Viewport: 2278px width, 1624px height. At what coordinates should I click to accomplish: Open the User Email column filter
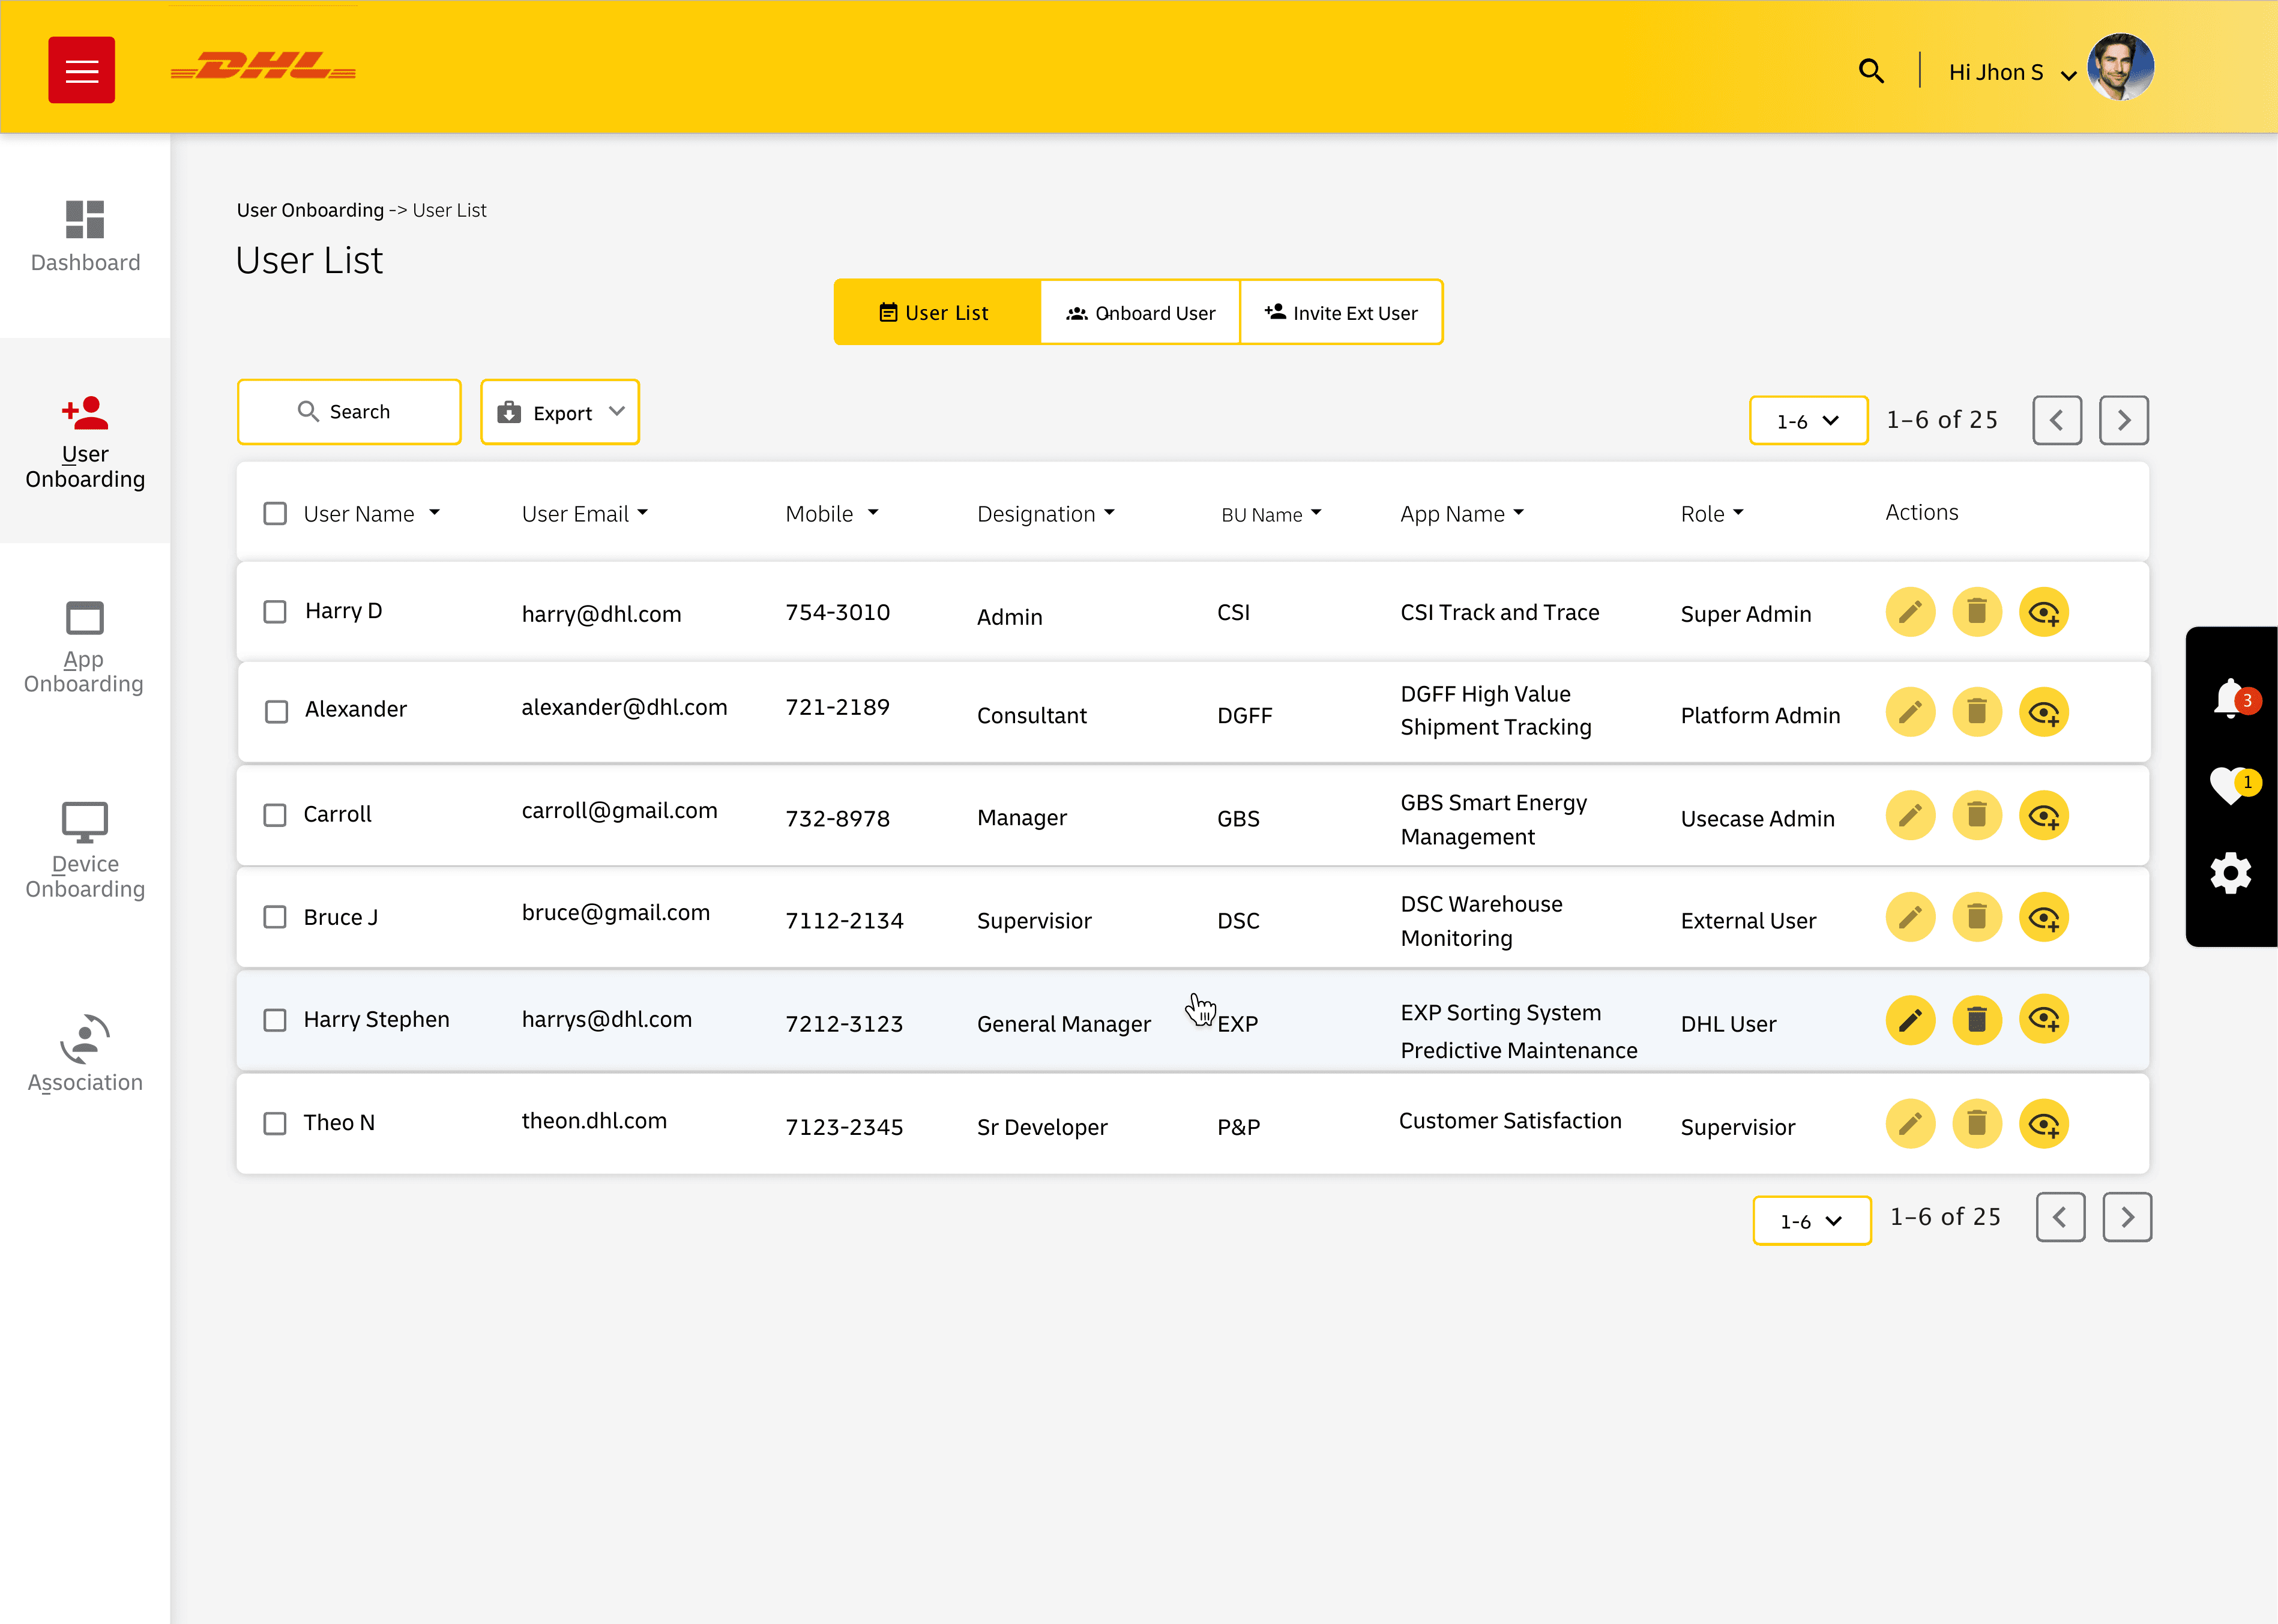click(x=642, y=512)
